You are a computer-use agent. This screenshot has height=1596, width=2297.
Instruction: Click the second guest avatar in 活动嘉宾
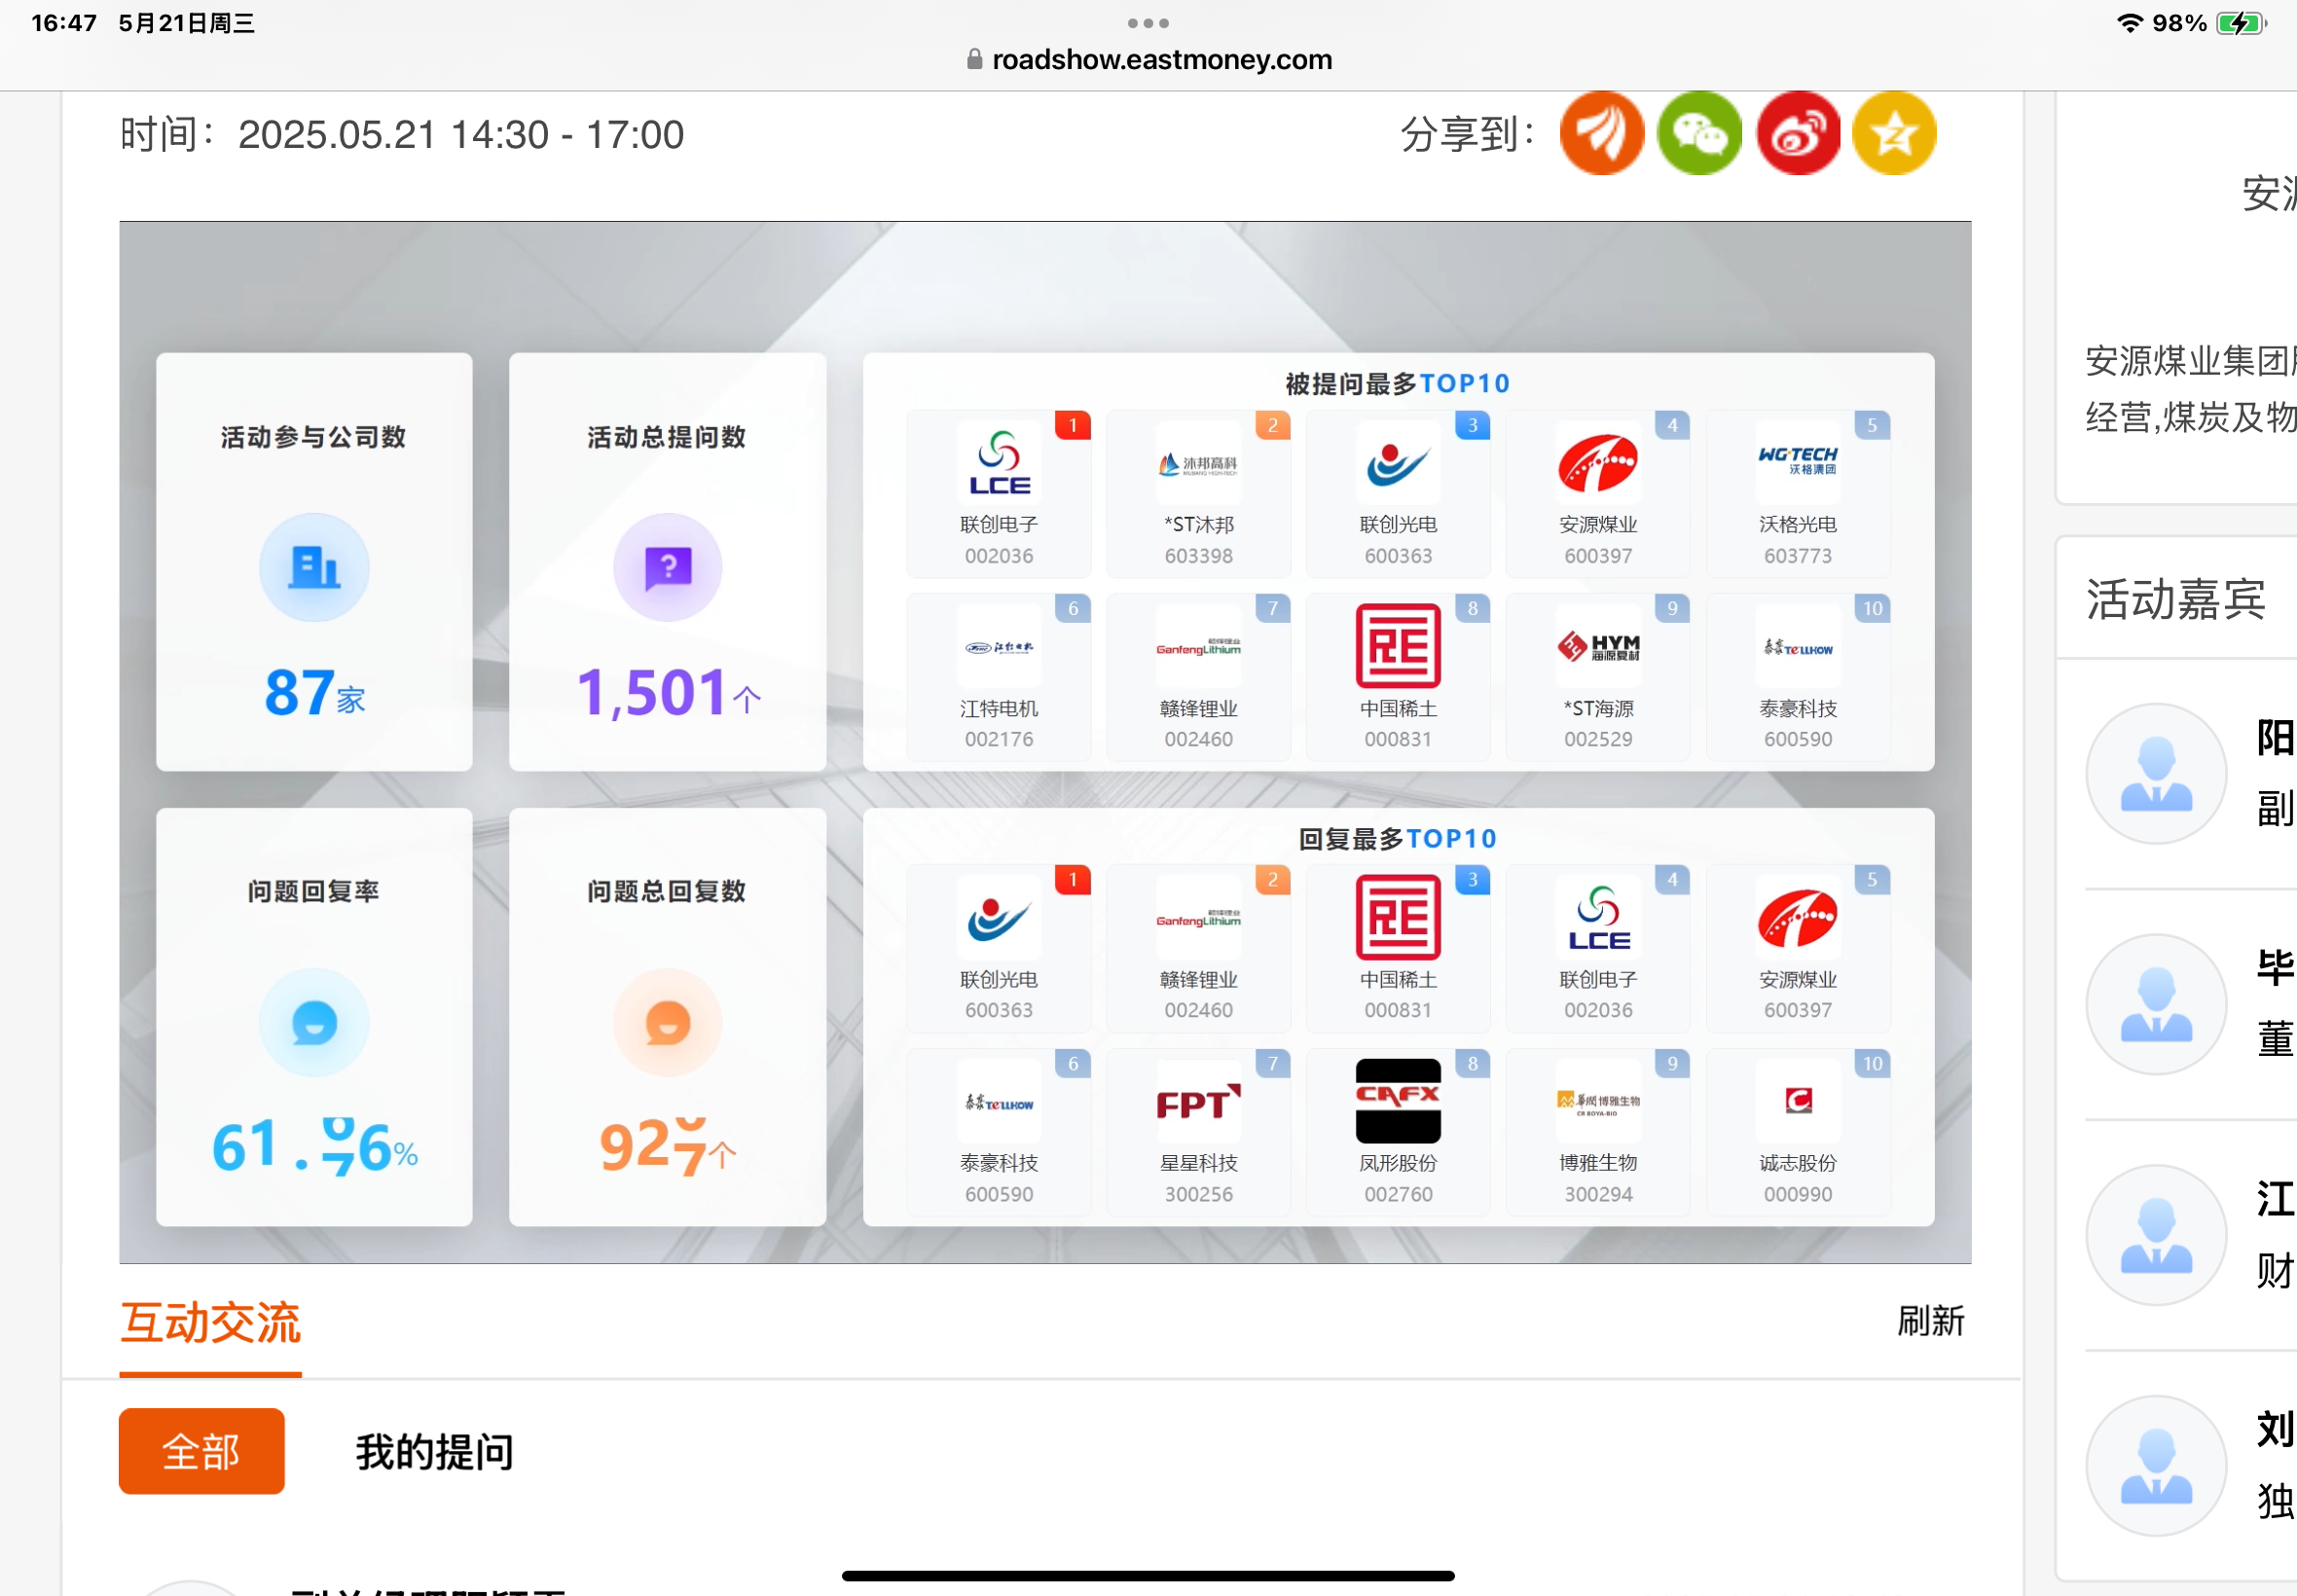pyautogui.click(x=2156, y=1004)
